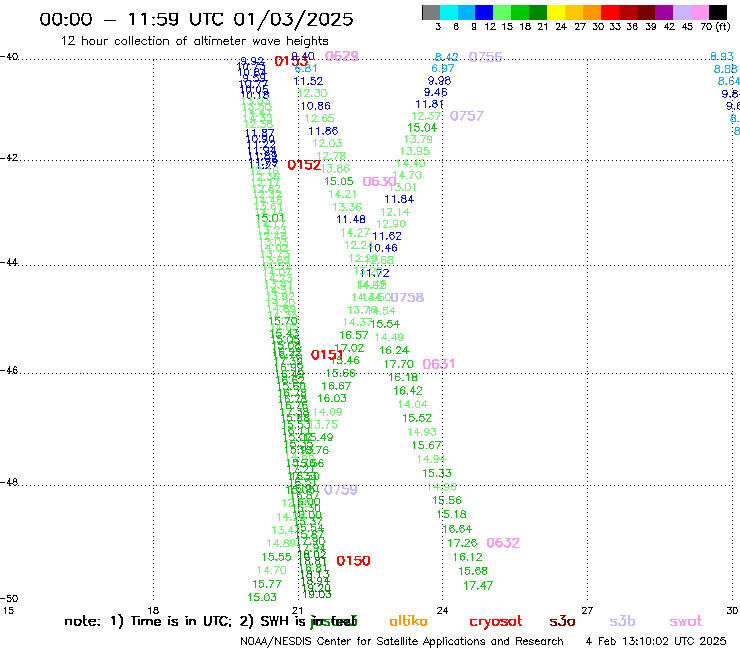Select the pink 0630 time marker

[x=379, y=182]
